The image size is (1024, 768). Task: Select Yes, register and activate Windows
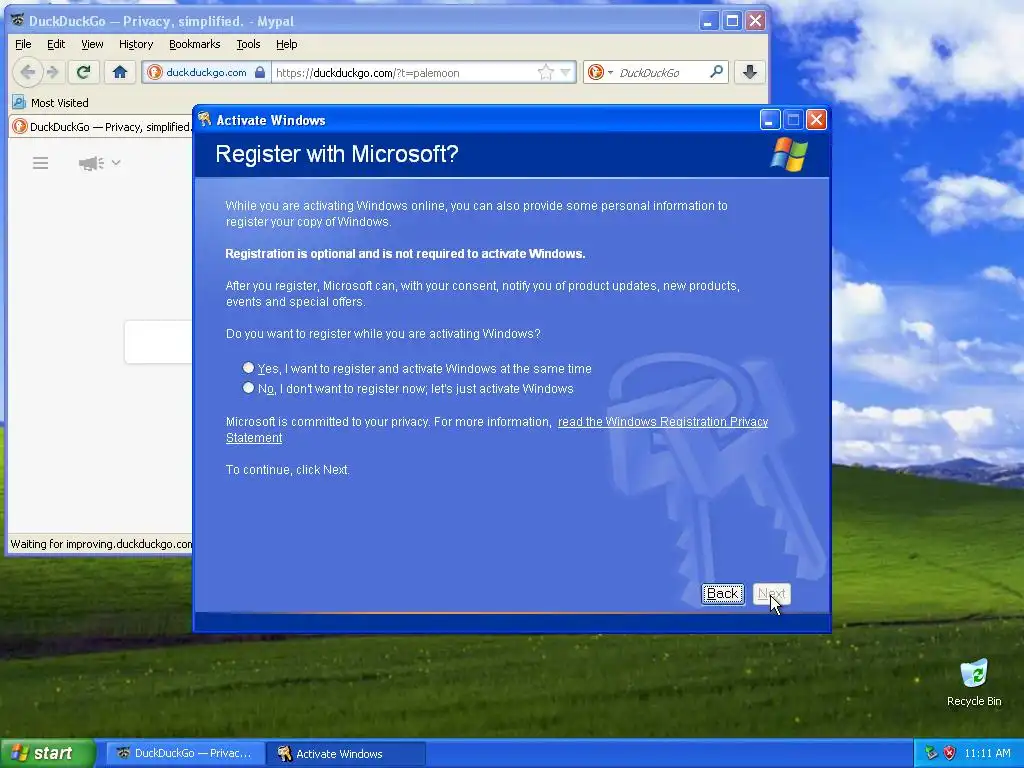248,368
